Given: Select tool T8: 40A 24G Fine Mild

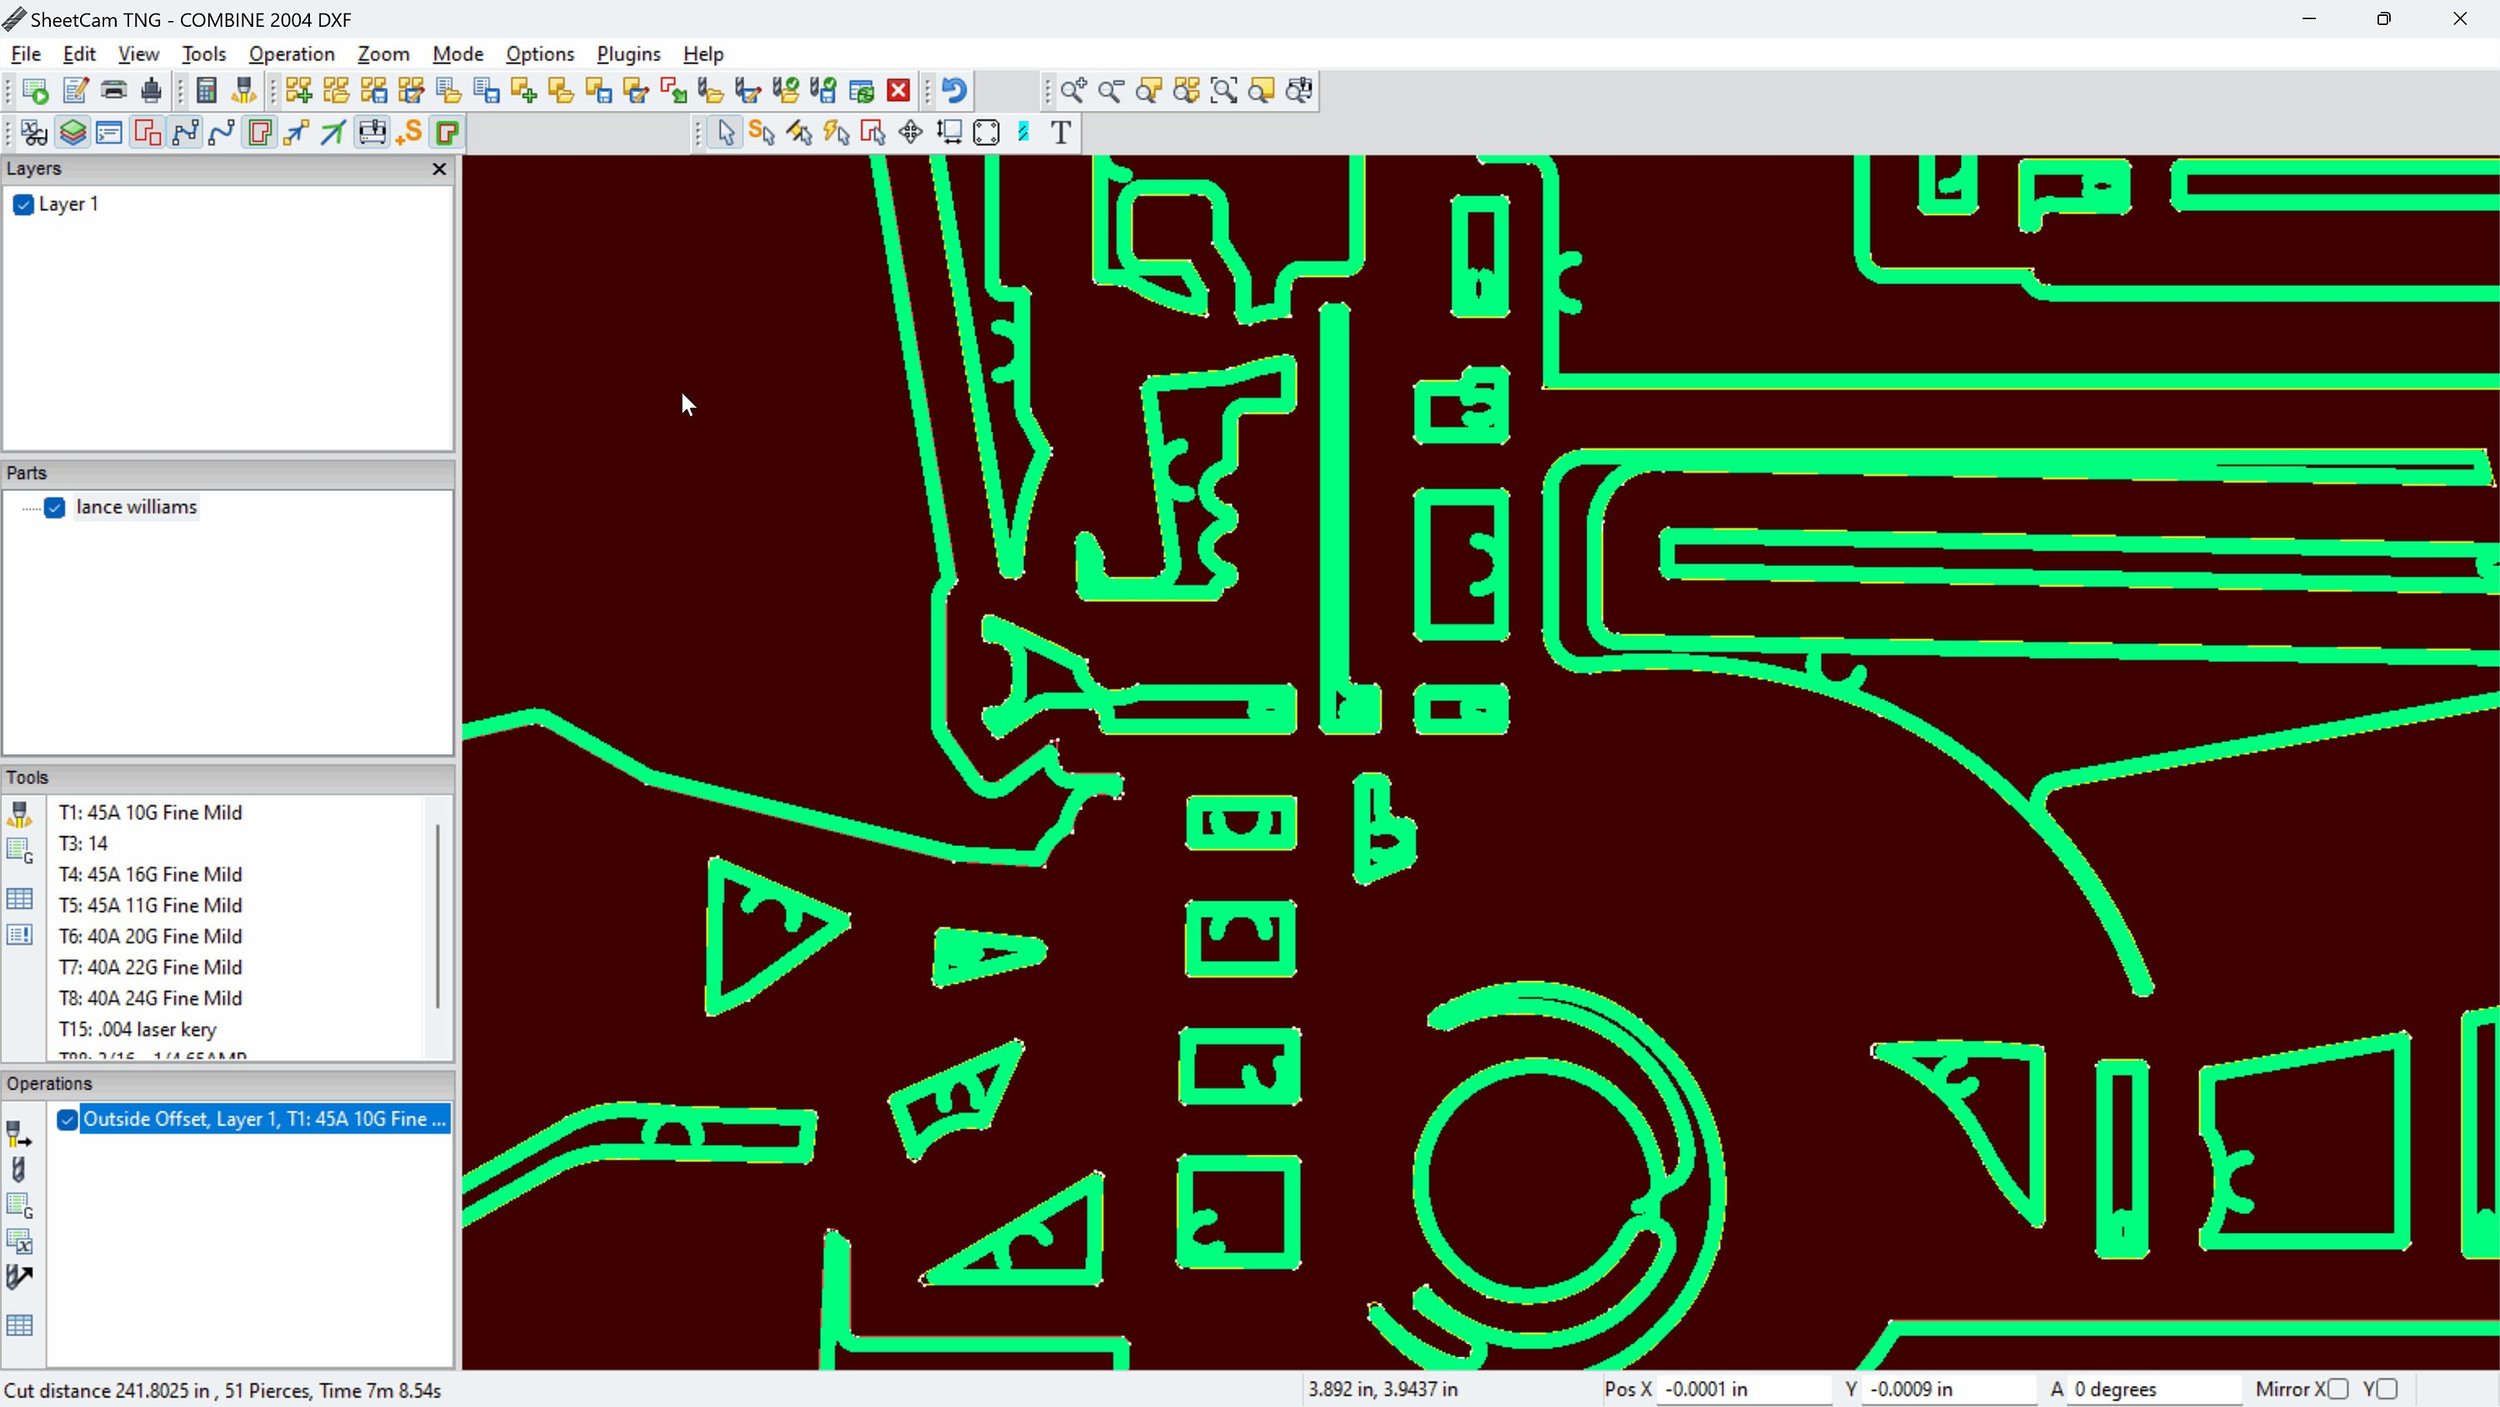Looking at the screenshot, I should [x=150, y=999].
